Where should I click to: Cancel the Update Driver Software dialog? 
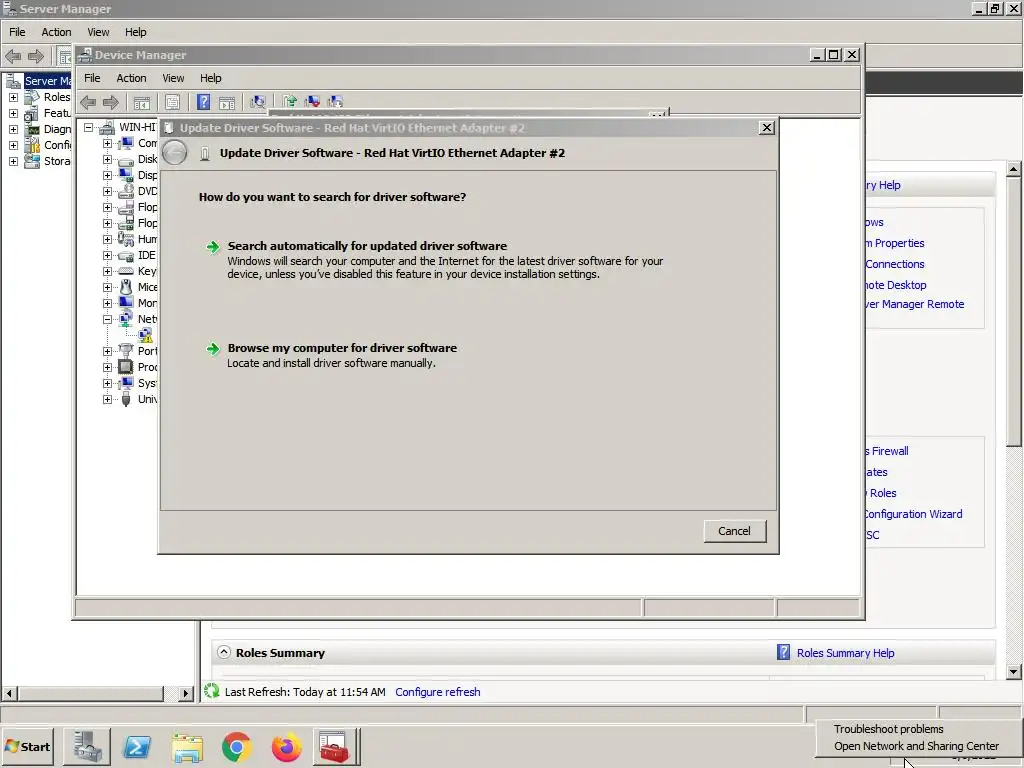[735, 531]
